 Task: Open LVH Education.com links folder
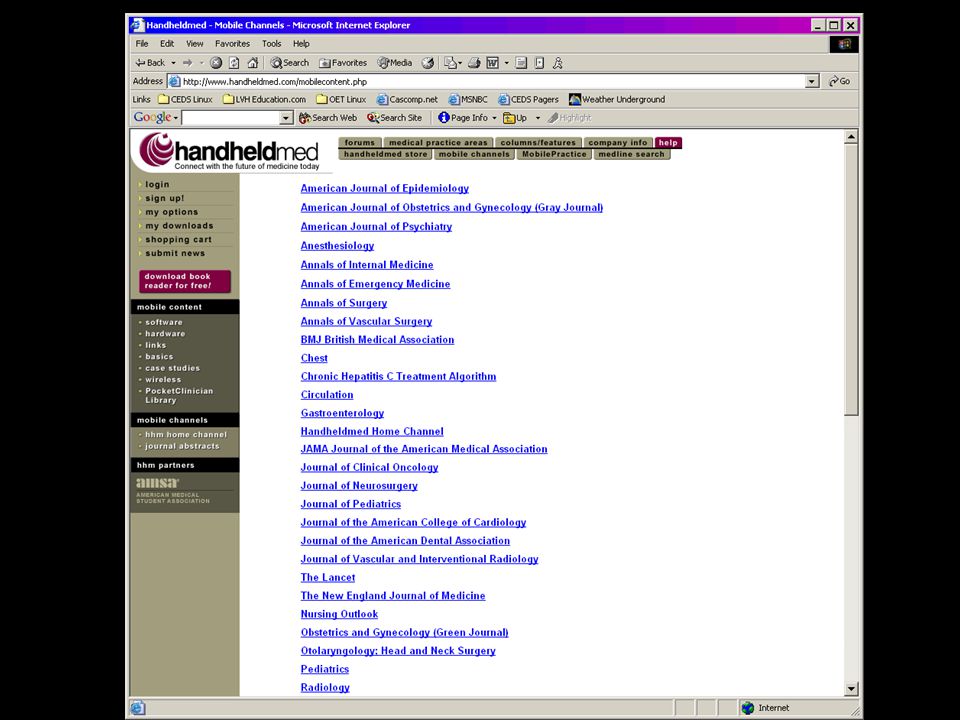tap(264, 99)
